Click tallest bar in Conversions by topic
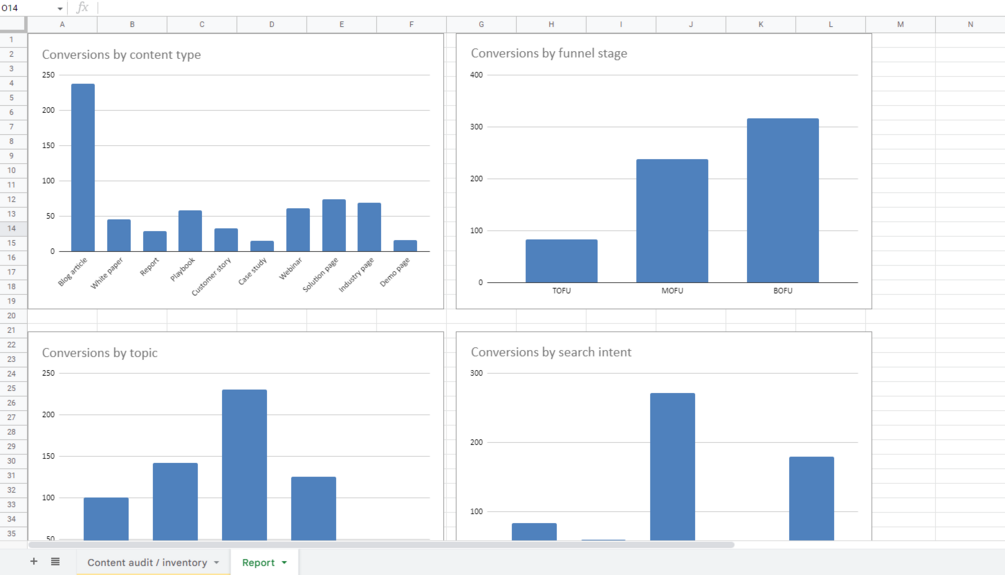Viewport: 1005px width, 575px height. point(244,465)
